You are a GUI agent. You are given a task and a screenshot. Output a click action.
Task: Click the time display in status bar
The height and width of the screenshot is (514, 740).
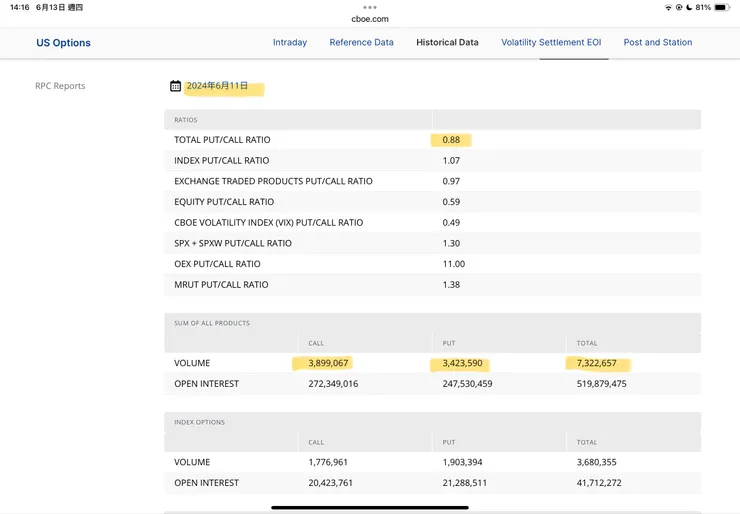(x=19, y=7)
